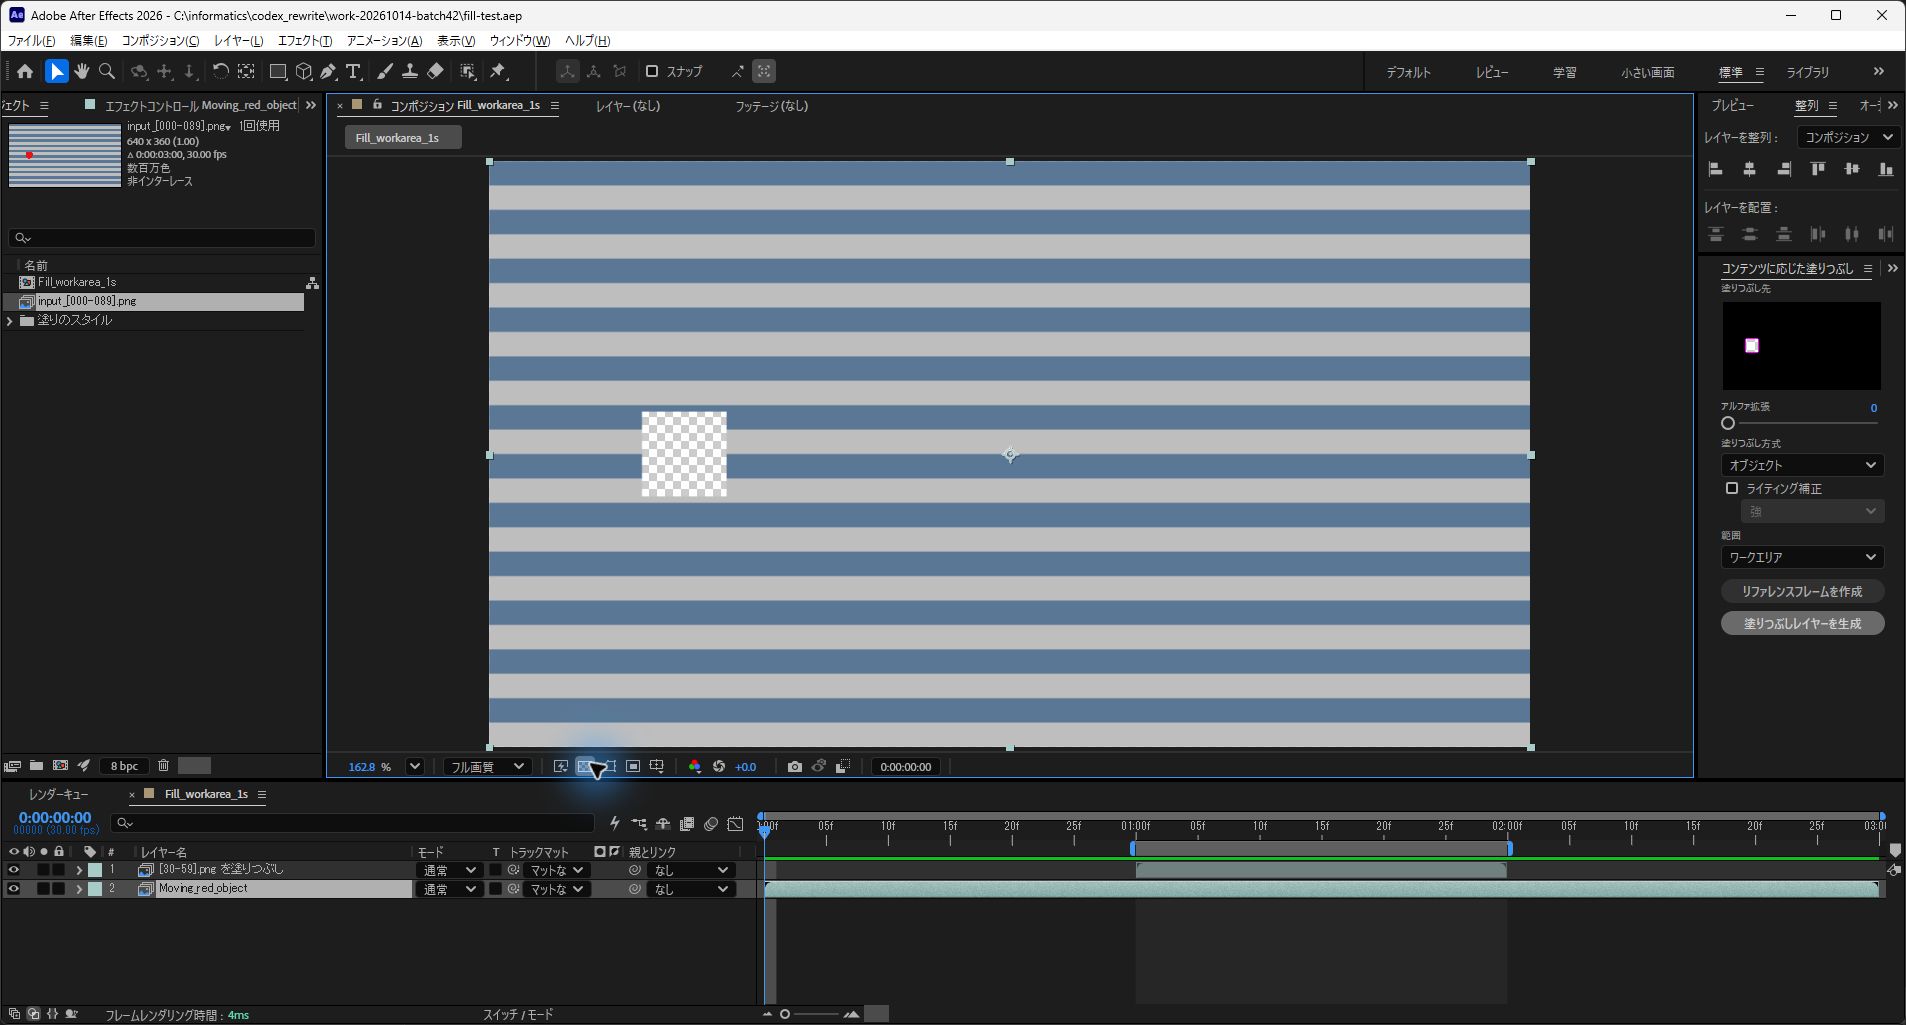The height and width of the screenshot is (1025, 1906).
Task: Open the オブジェクト fill method dropdown
Action: coord(1802,465)
